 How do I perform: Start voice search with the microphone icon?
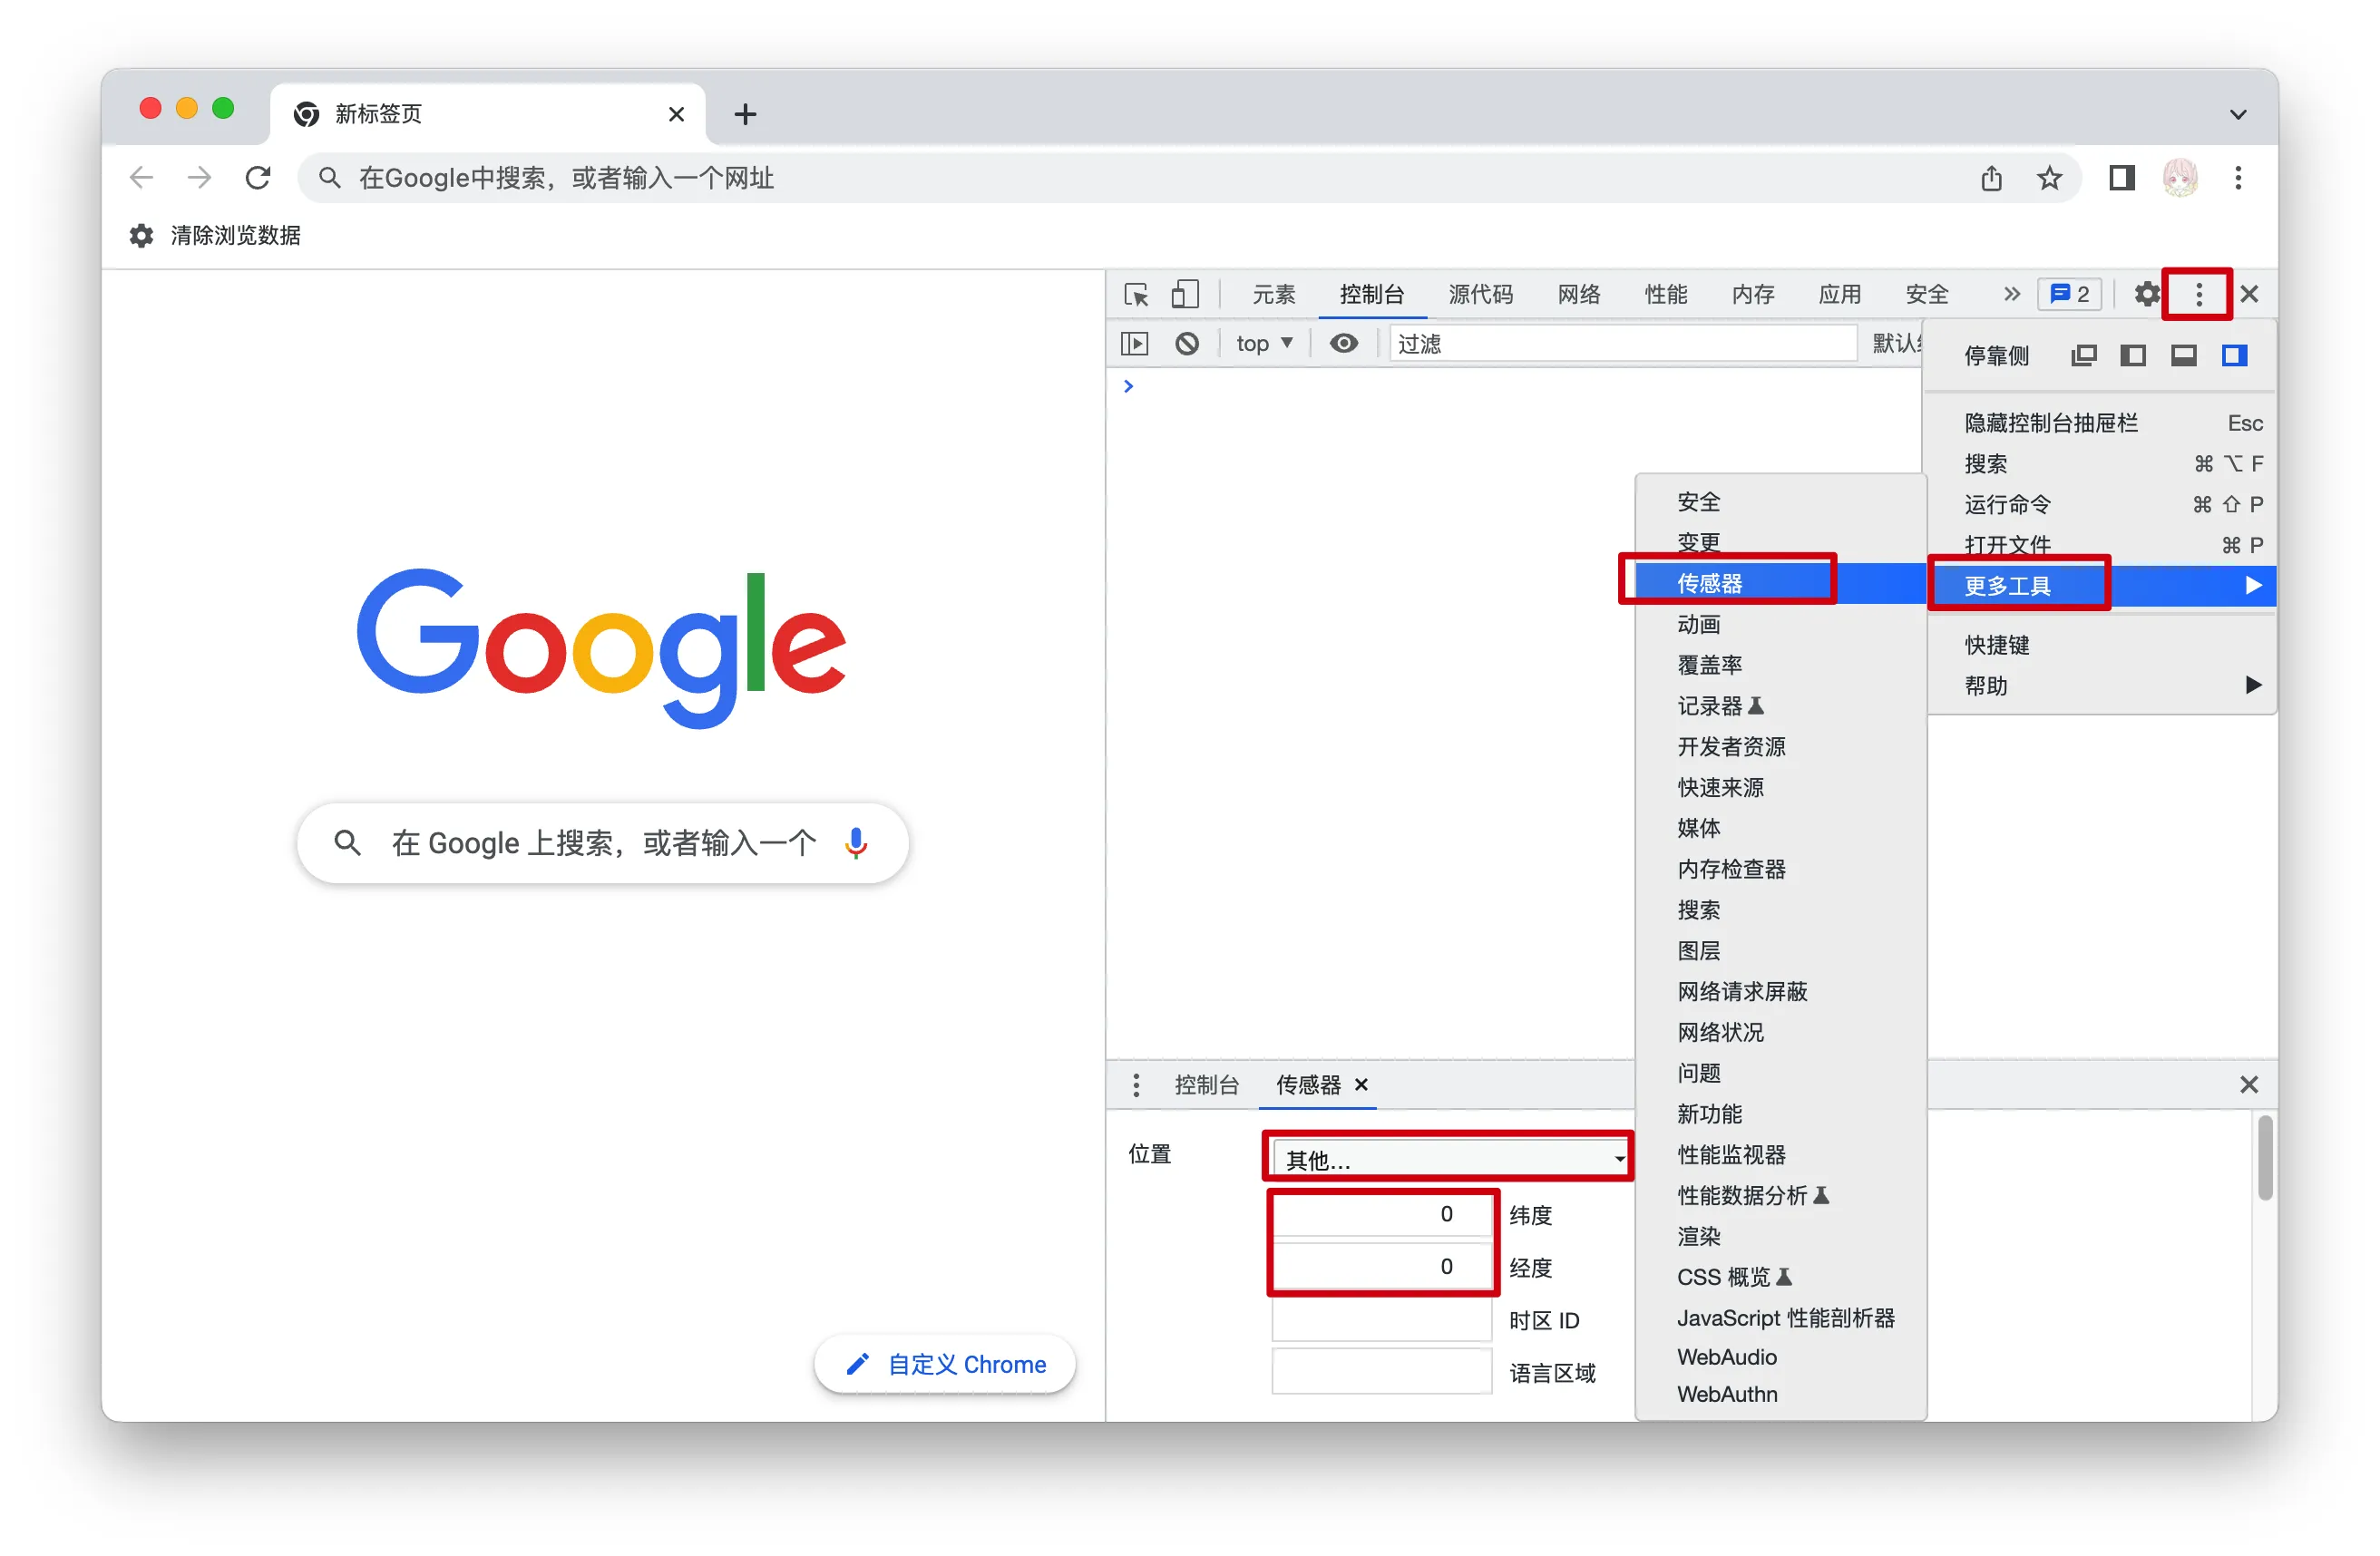pyautogui.click(x=855, y=843)
